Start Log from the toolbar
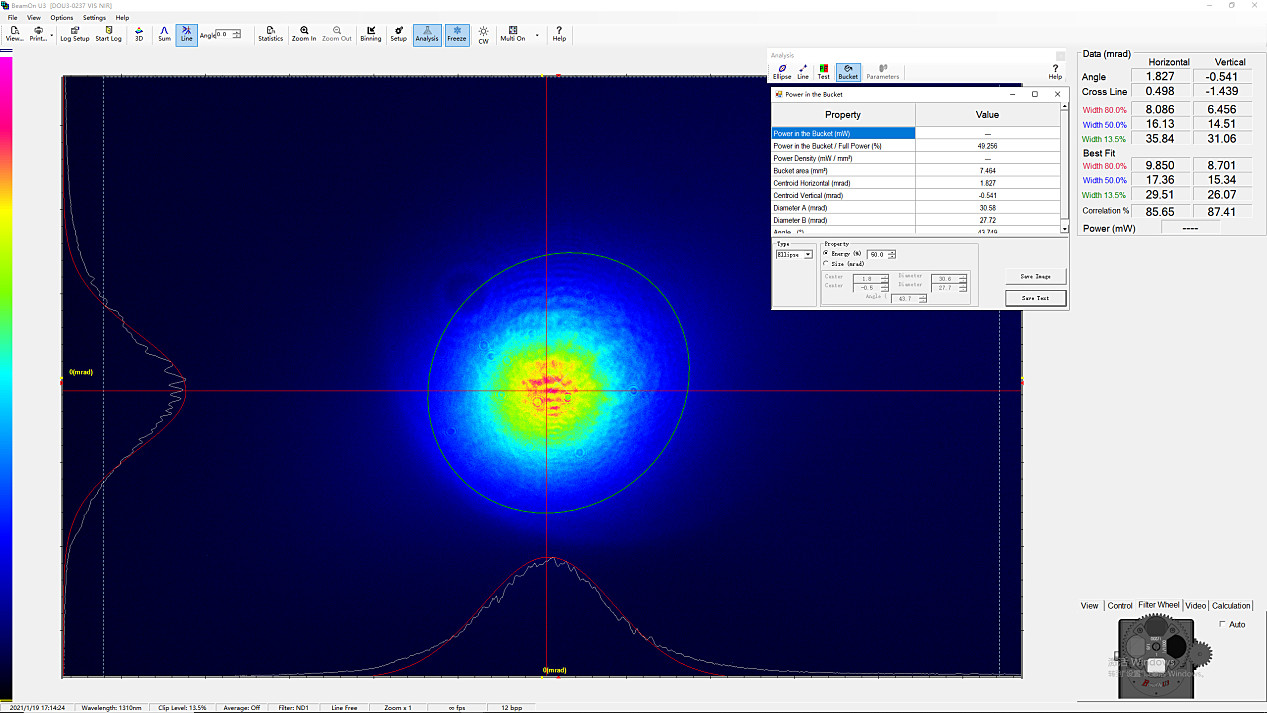Viewport: 1267px width, 713px height. pyautogui.click(x=108, y=34)
